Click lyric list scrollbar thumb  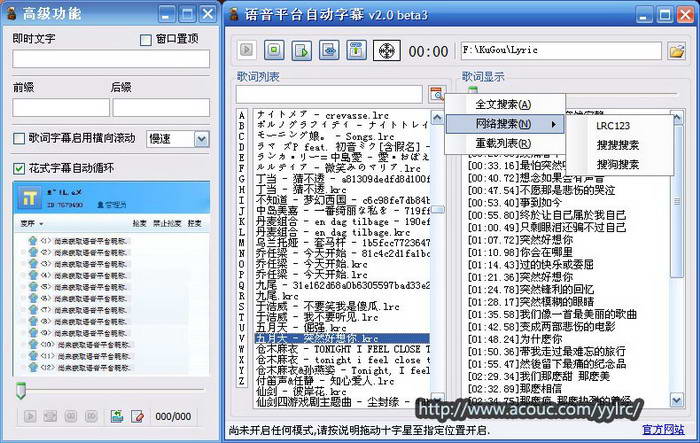[x=438, y=209]
